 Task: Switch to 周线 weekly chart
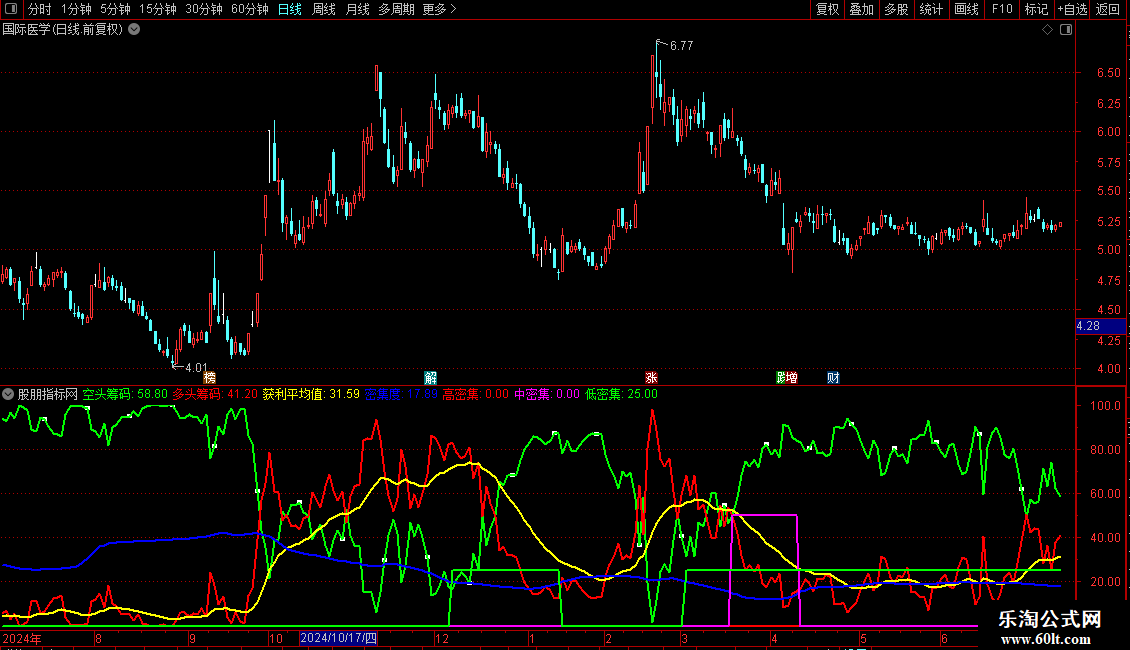(x=324, y=9)
